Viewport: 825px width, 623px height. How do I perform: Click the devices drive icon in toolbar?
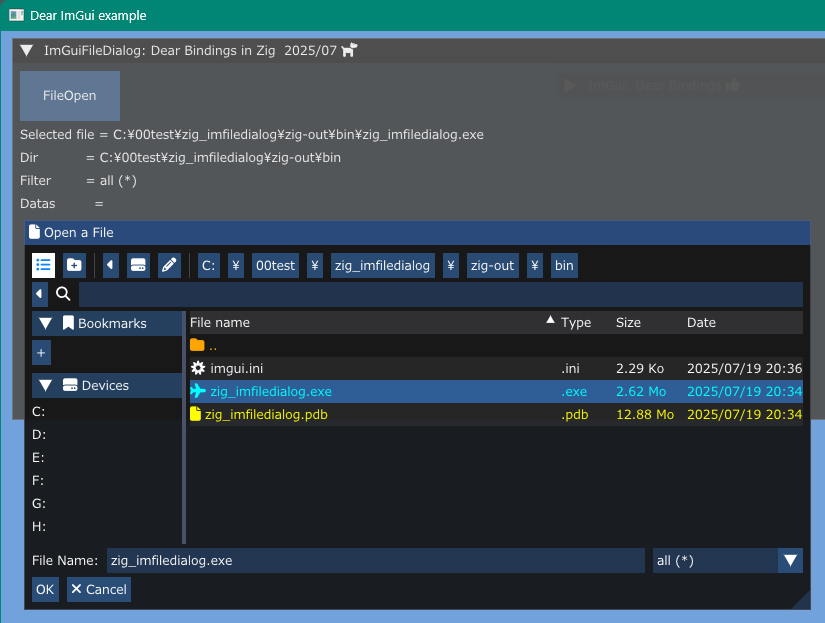[x=138, y=265]
